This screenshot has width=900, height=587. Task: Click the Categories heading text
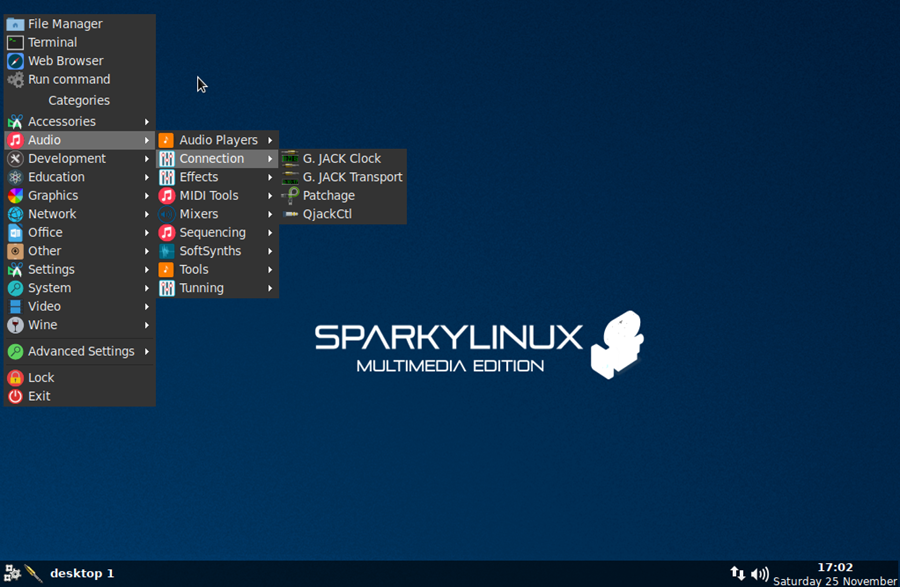pos(79,100)
